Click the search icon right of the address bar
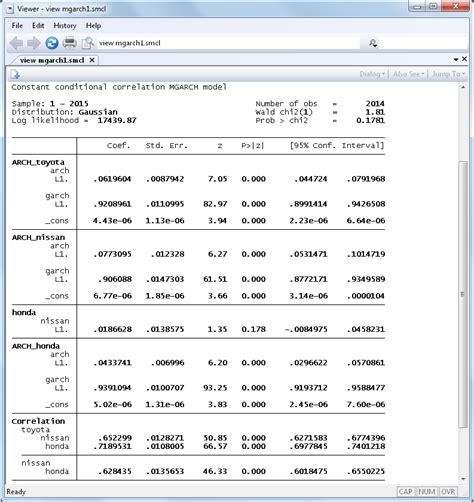 tap(373, 43)
